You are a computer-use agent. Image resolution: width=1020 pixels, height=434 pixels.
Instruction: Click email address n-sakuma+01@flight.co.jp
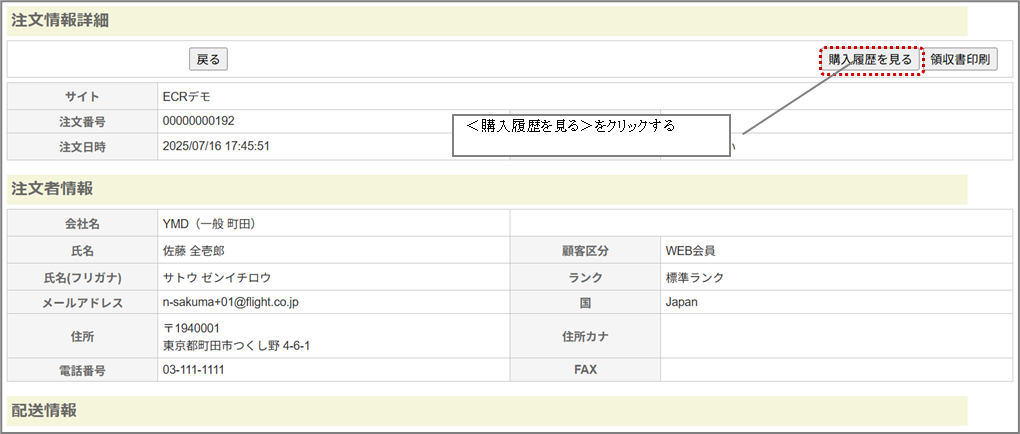pos(246,302)
